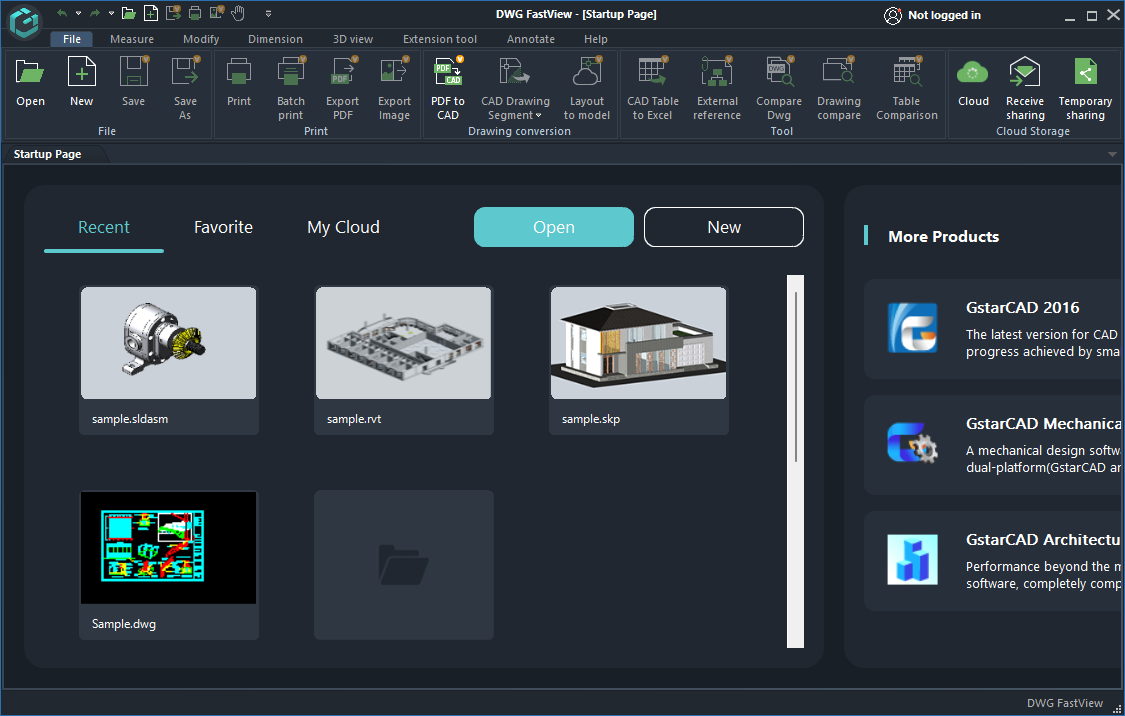Screen dimensions: 1125x716
Task: Open the Dimension ribbon tab
Action: [276, 39]
